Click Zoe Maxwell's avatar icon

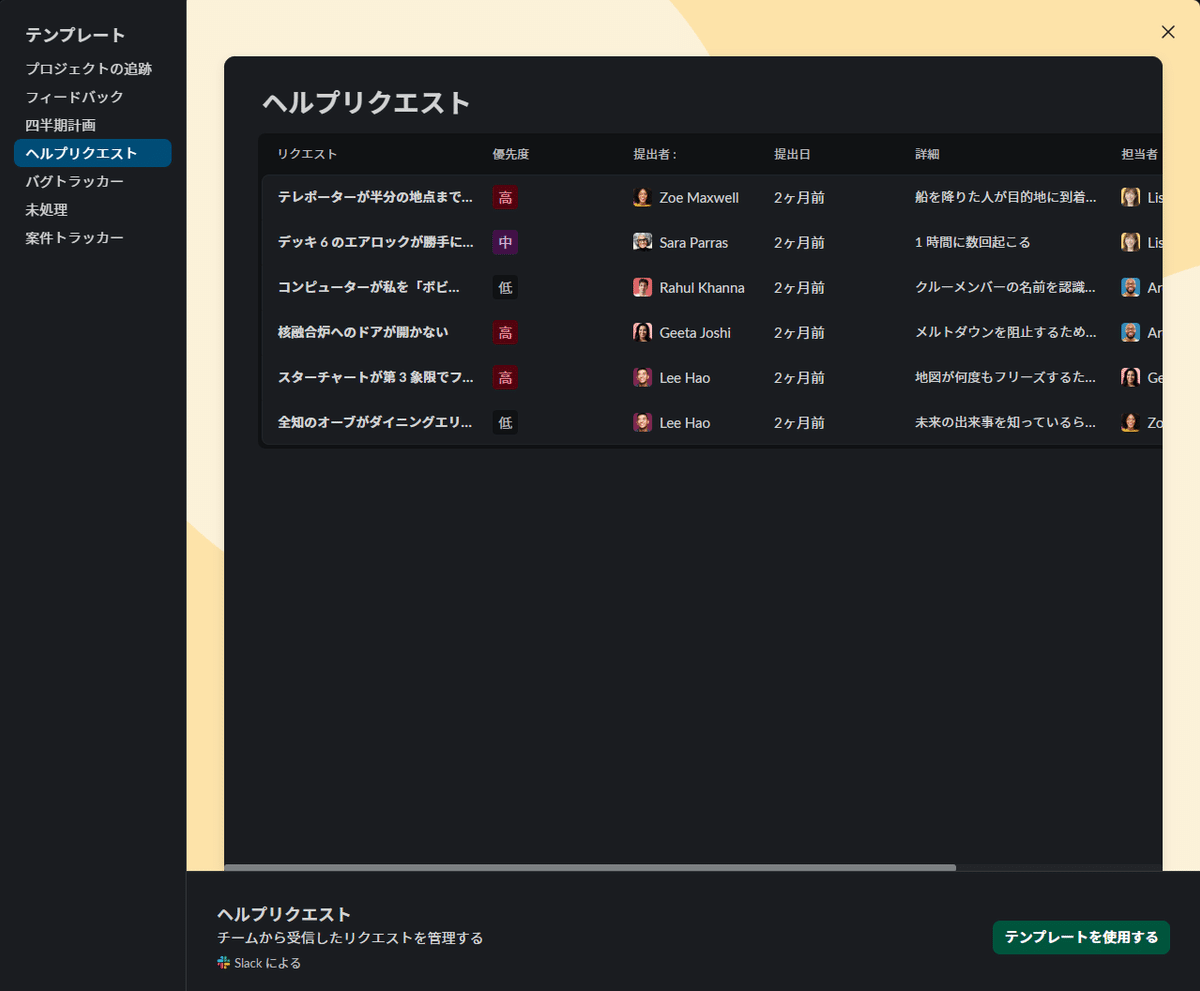(x=642, y=197)
